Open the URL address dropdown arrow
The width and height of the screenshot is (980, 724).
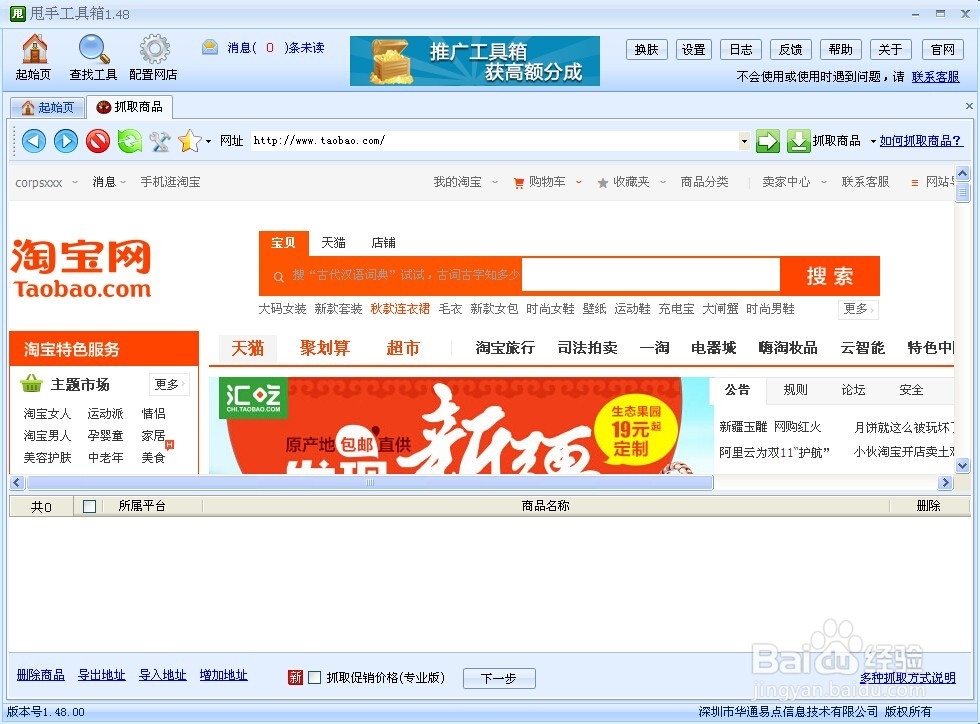744,141
